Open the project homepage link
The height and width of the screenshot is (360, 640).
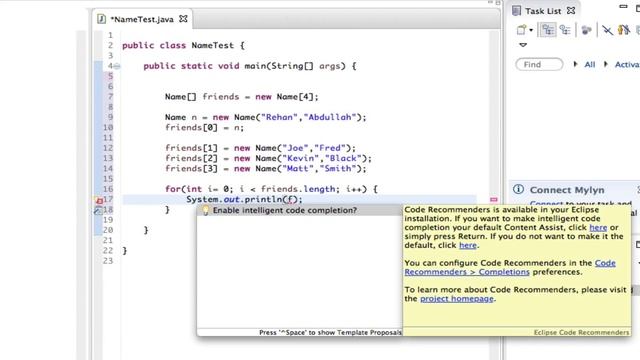pyautogui.click(x=457, y=299)
